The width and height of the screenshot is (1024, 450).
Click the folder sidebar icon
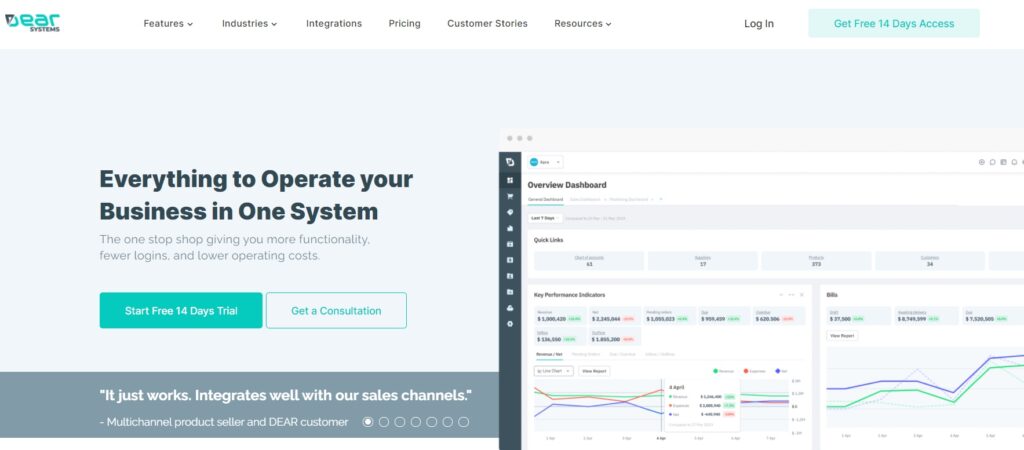pyautogui.click(x=510, y=292)
